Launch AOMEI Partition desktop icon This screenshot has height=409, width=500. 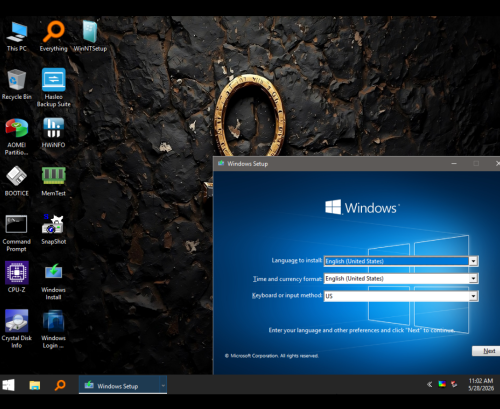(17, 136)
